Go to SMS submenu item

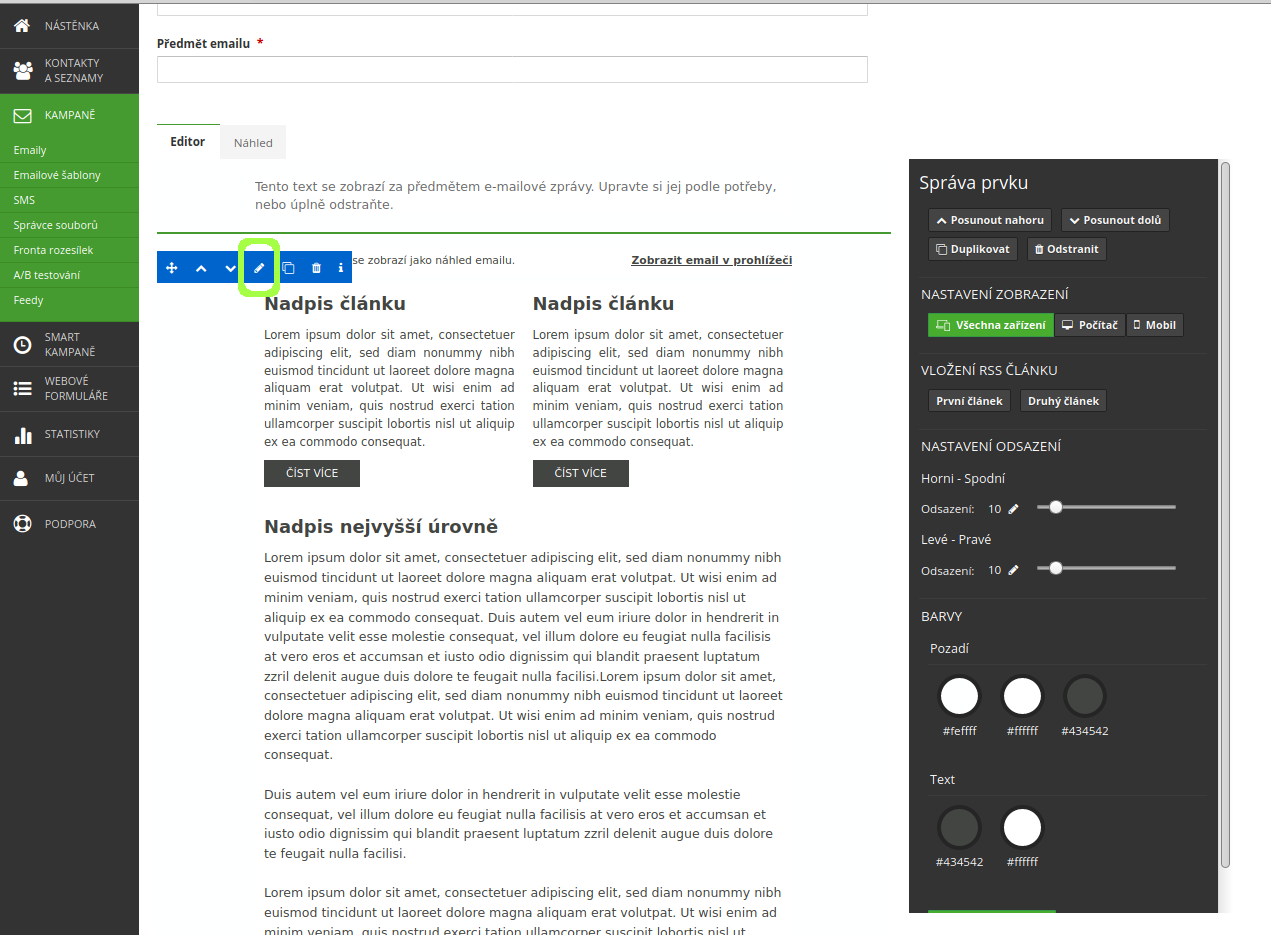point(69,200)
